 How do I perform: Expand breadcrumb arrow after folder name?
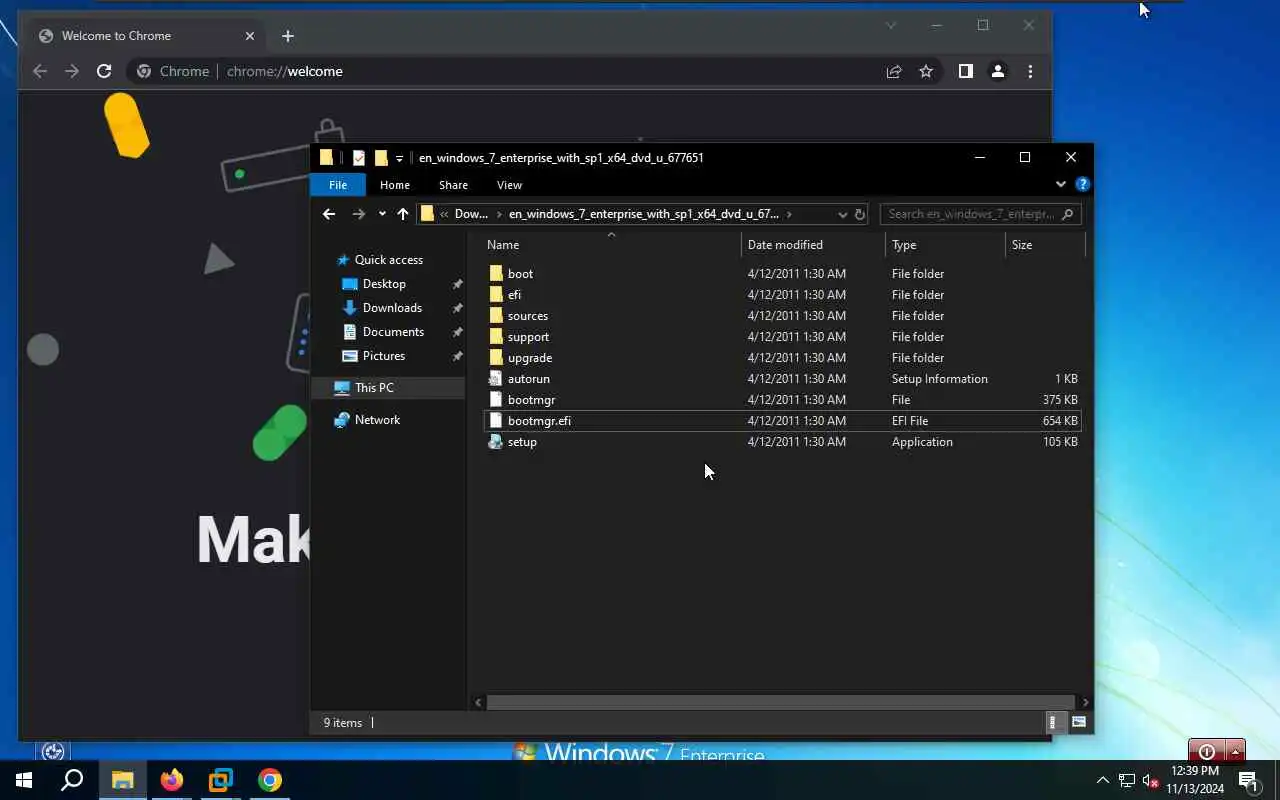point(789,214)
